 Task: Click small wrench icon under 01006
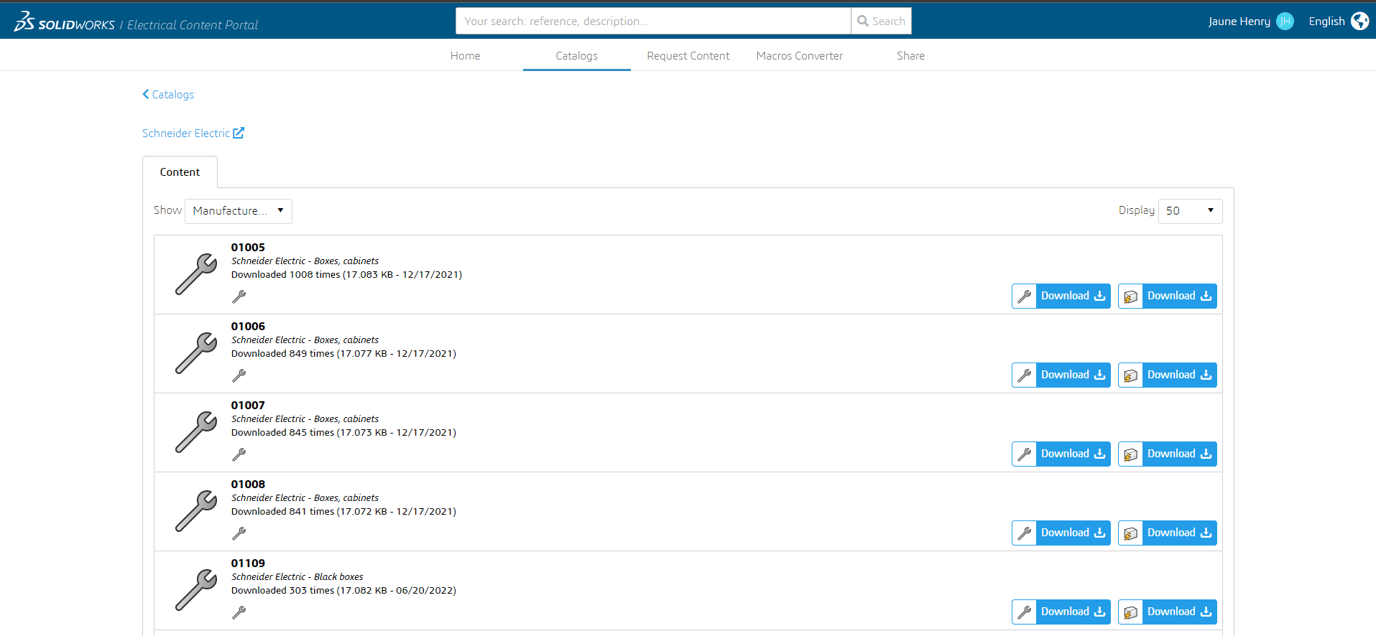pos(239,376)
